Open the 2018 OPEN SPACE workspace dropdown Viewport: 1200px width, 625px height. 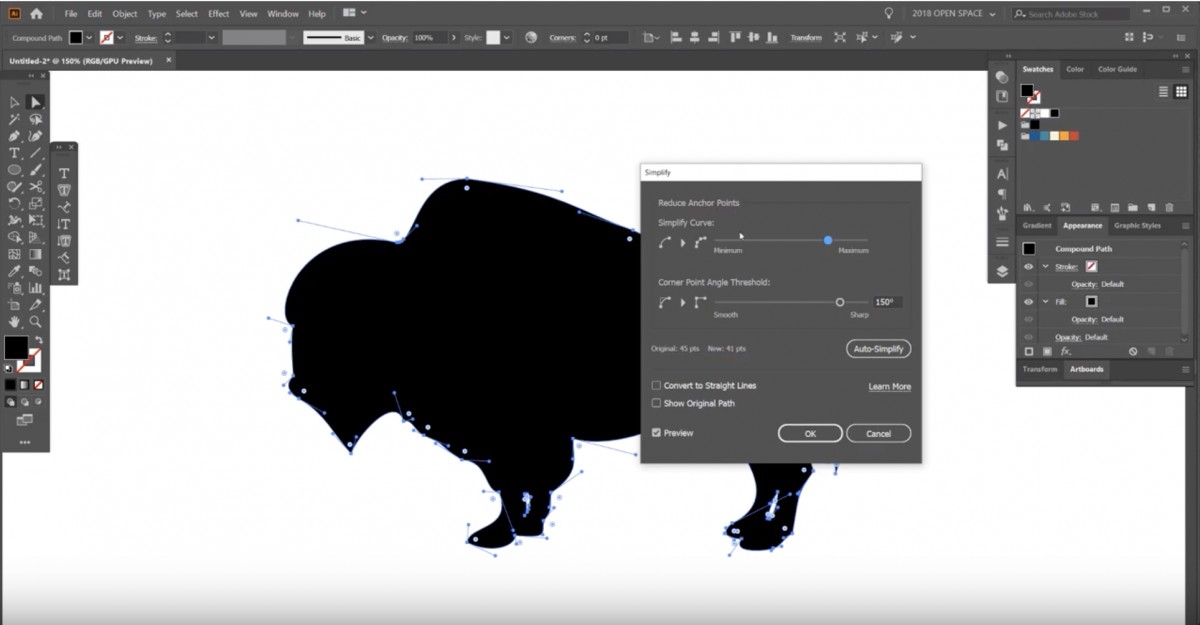click(x=953, y=14)
